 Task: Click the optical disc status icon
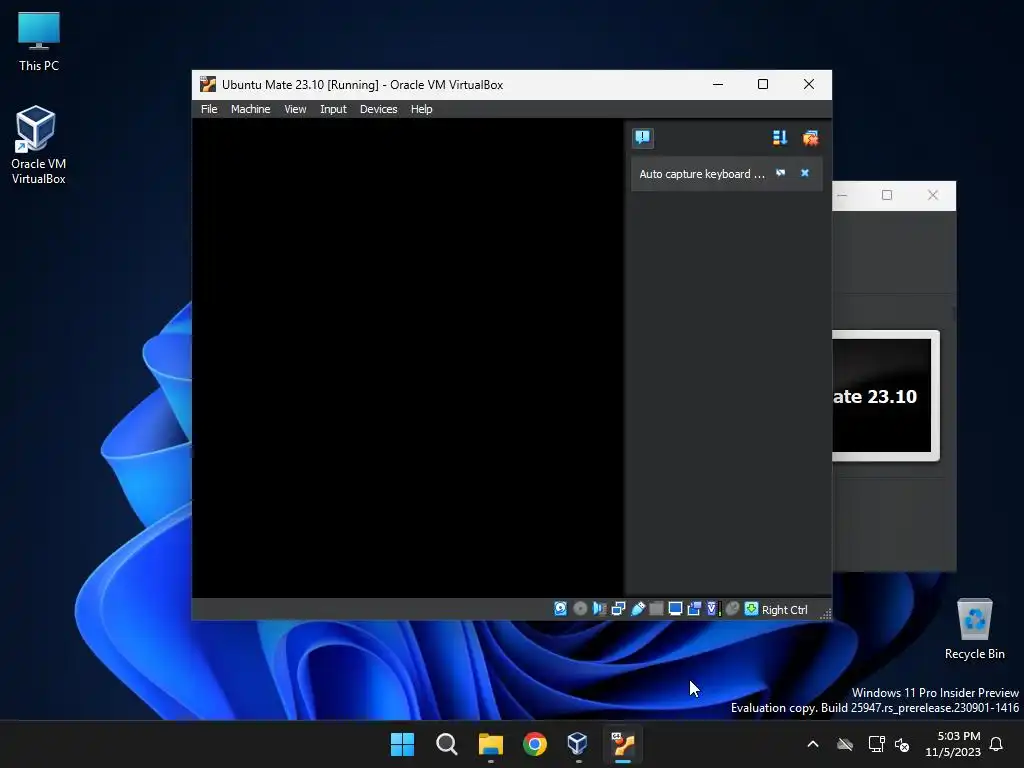coord(580,609)
